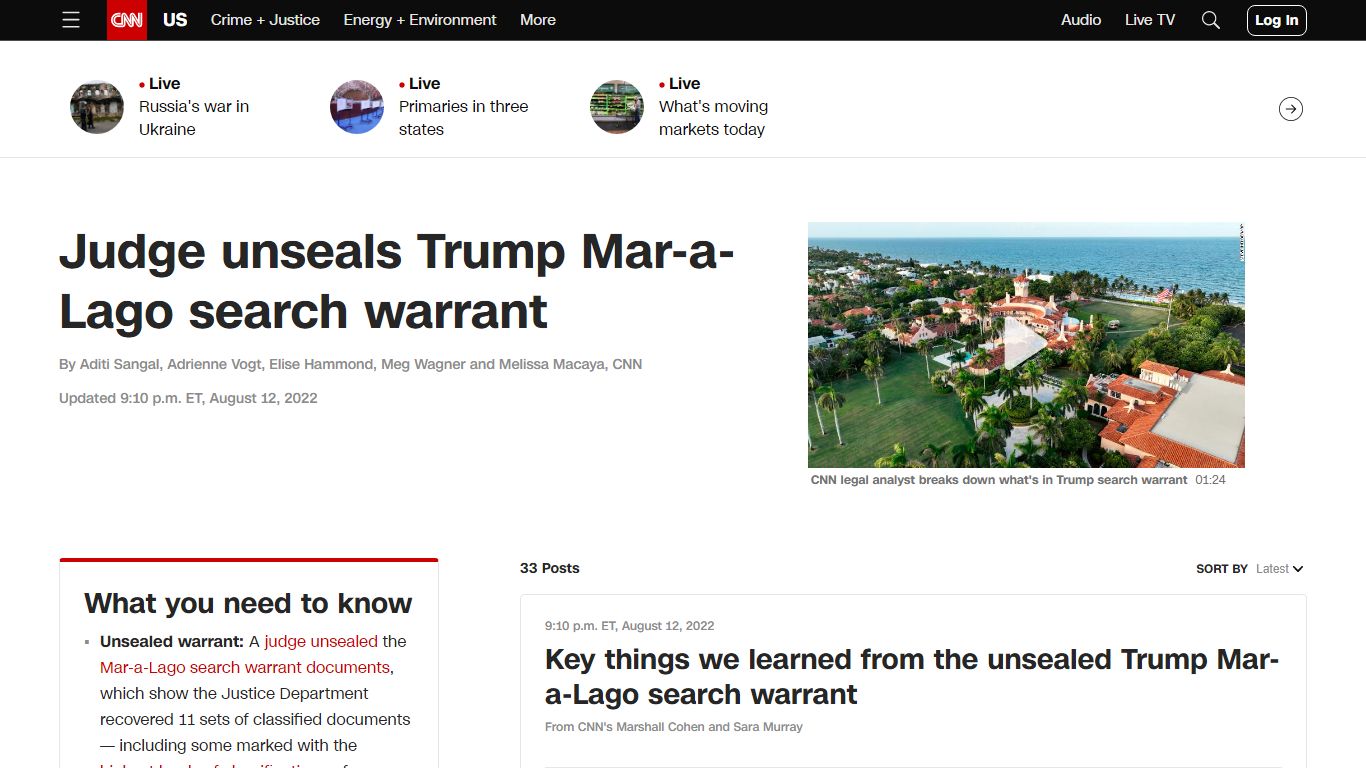
Task: Go to Energy + Environment section
Action: pyautogui.click(x=420, y=20)
